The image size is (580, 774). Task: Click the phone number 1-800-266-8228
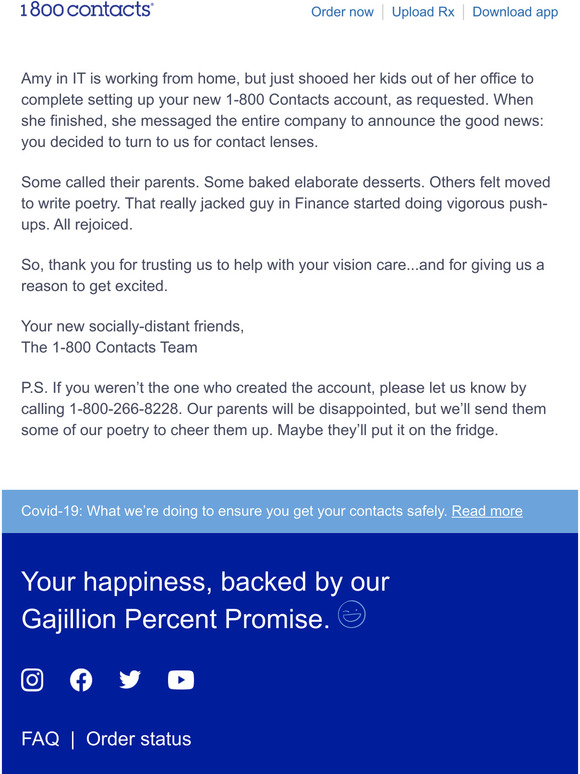tap(127, 409)
